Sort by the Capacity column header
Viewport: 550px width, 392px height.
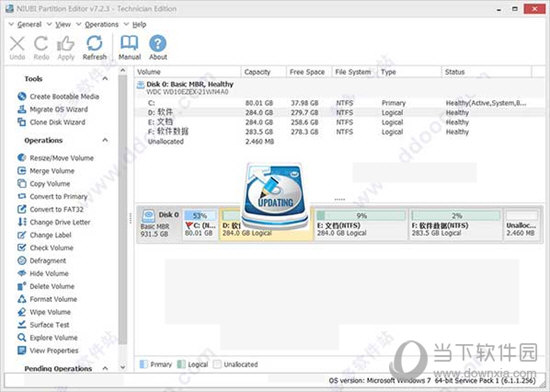coord(264,72)
